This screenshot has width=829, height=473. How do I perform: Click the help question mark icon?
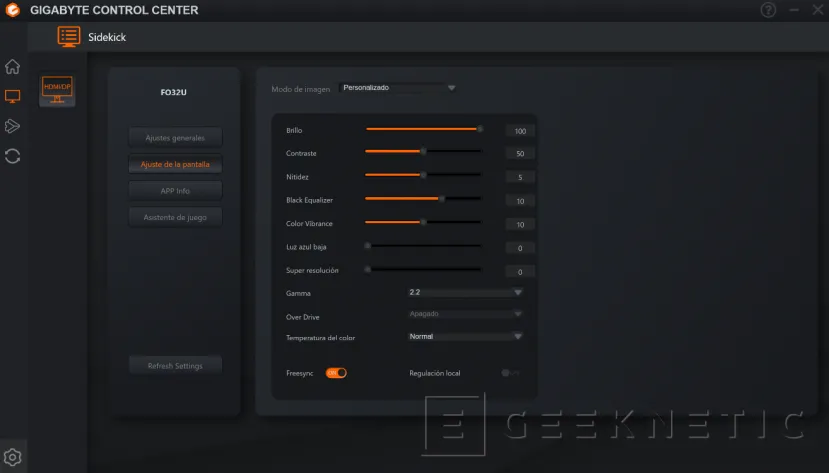[768, 10]
